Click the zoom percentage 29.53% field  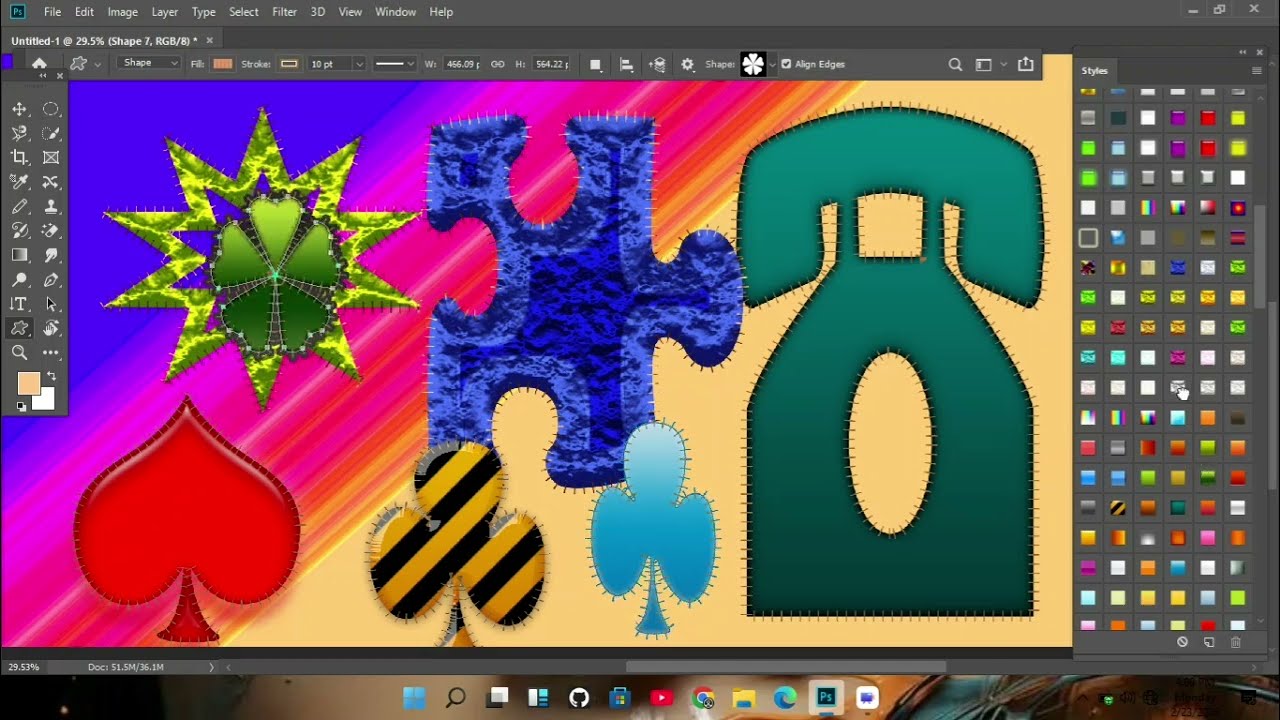click(24, 667)
